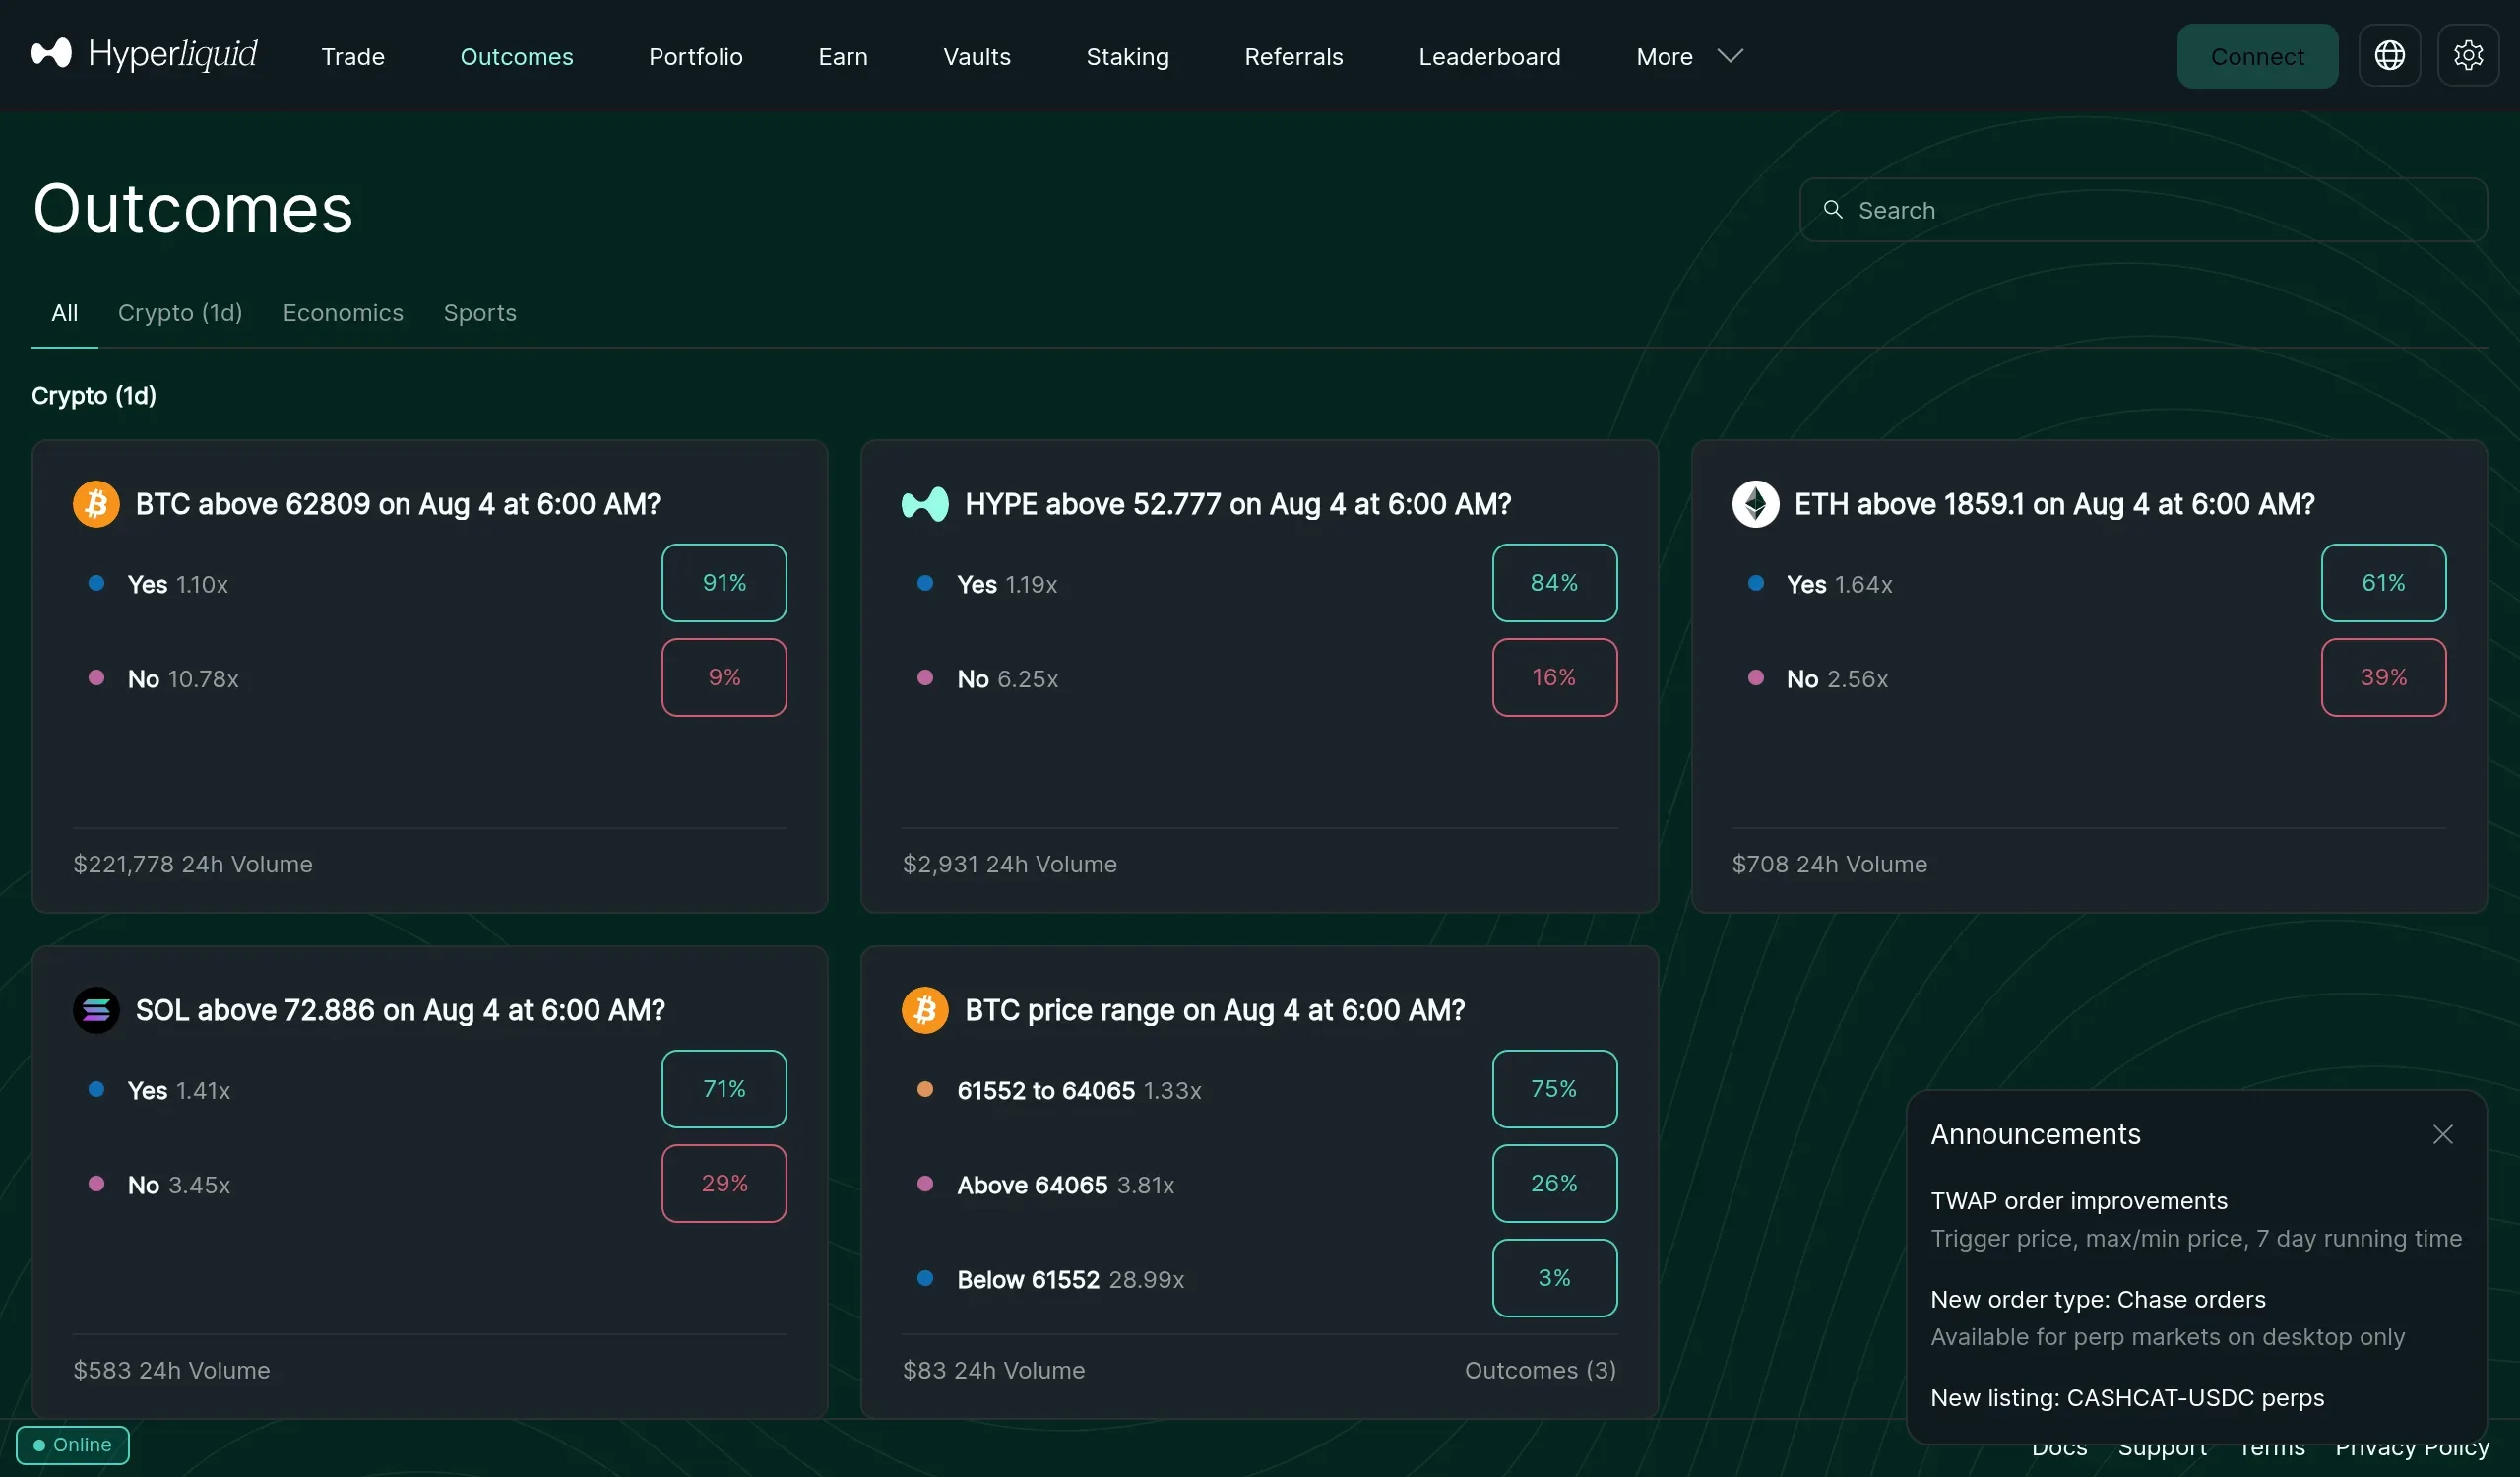Buy Yes at 61% on ETH market
This screenshot has width=2520, height=1477.
[x=2383, y=583]
